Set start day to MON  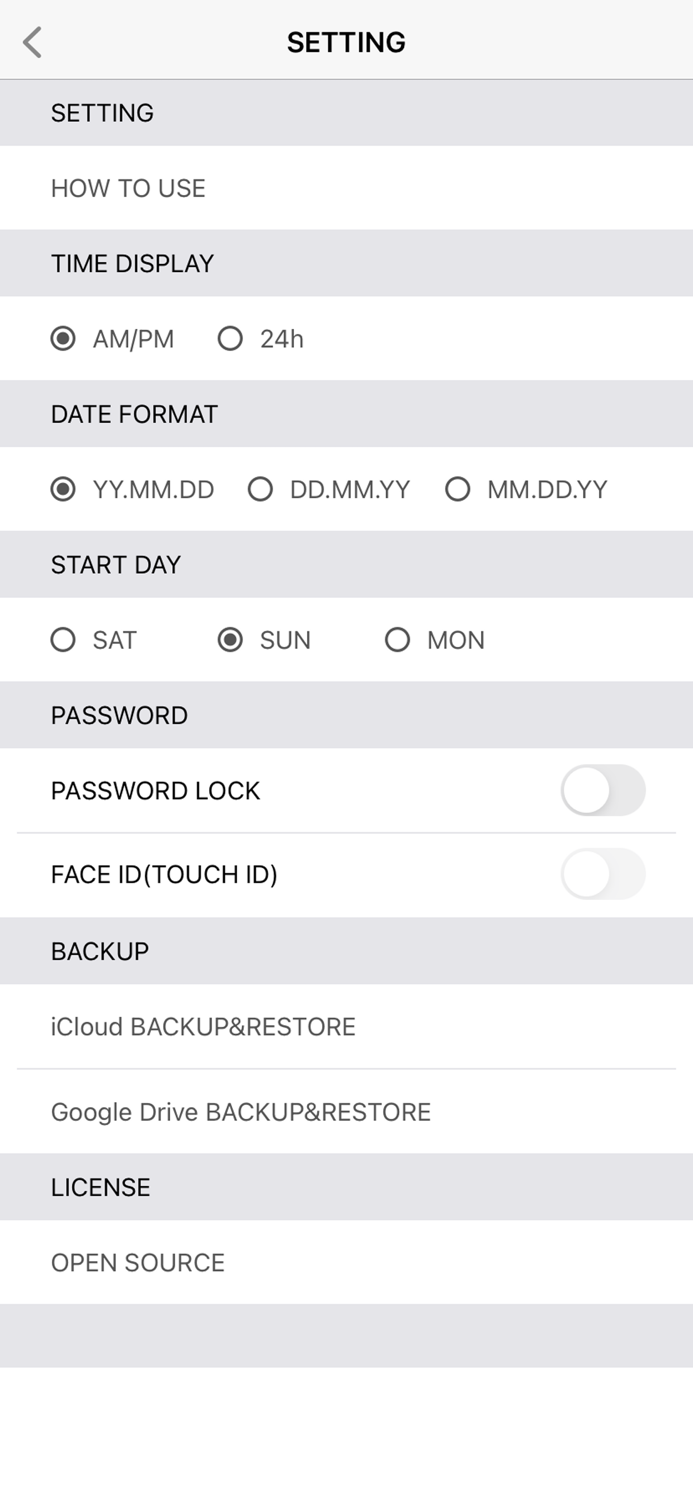tap(398, 640)
